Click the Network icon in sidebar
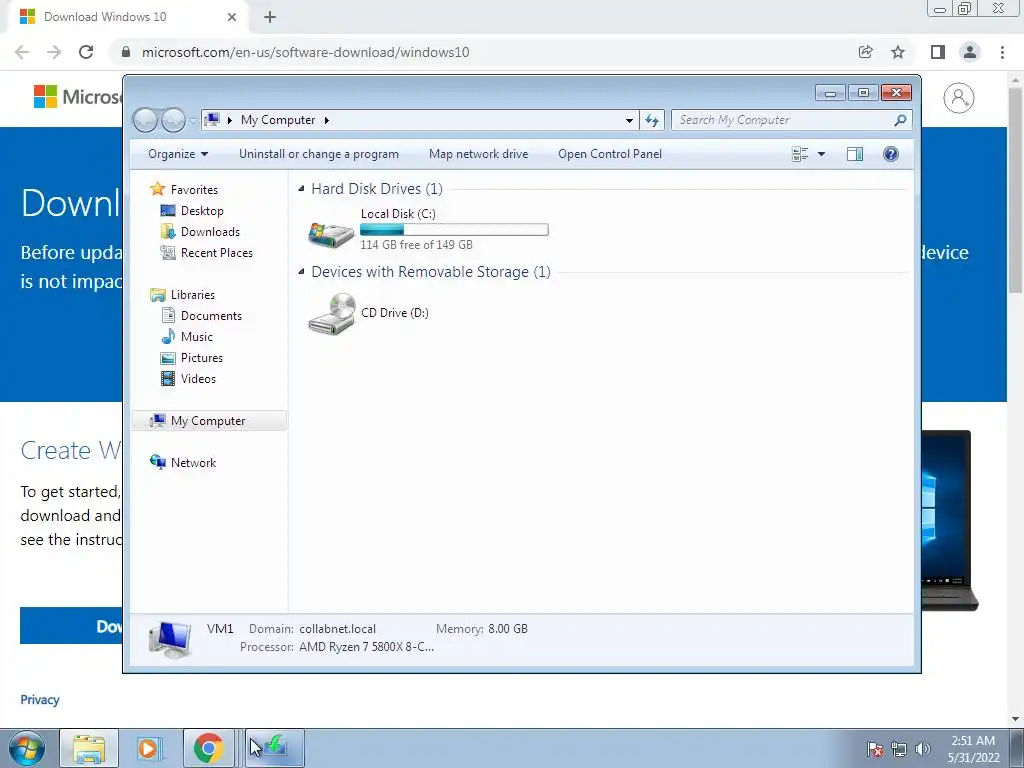The width and height of the screenshot is (1024, 768). (x=157, y=462)
